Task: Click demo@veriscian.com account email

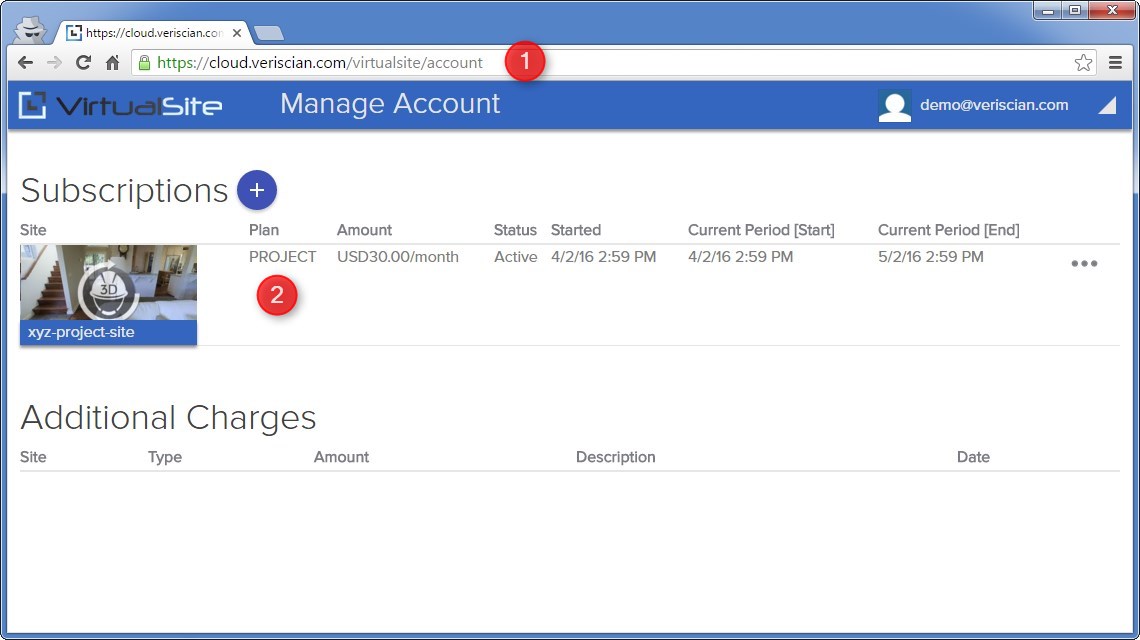Action: pos(994,105)
